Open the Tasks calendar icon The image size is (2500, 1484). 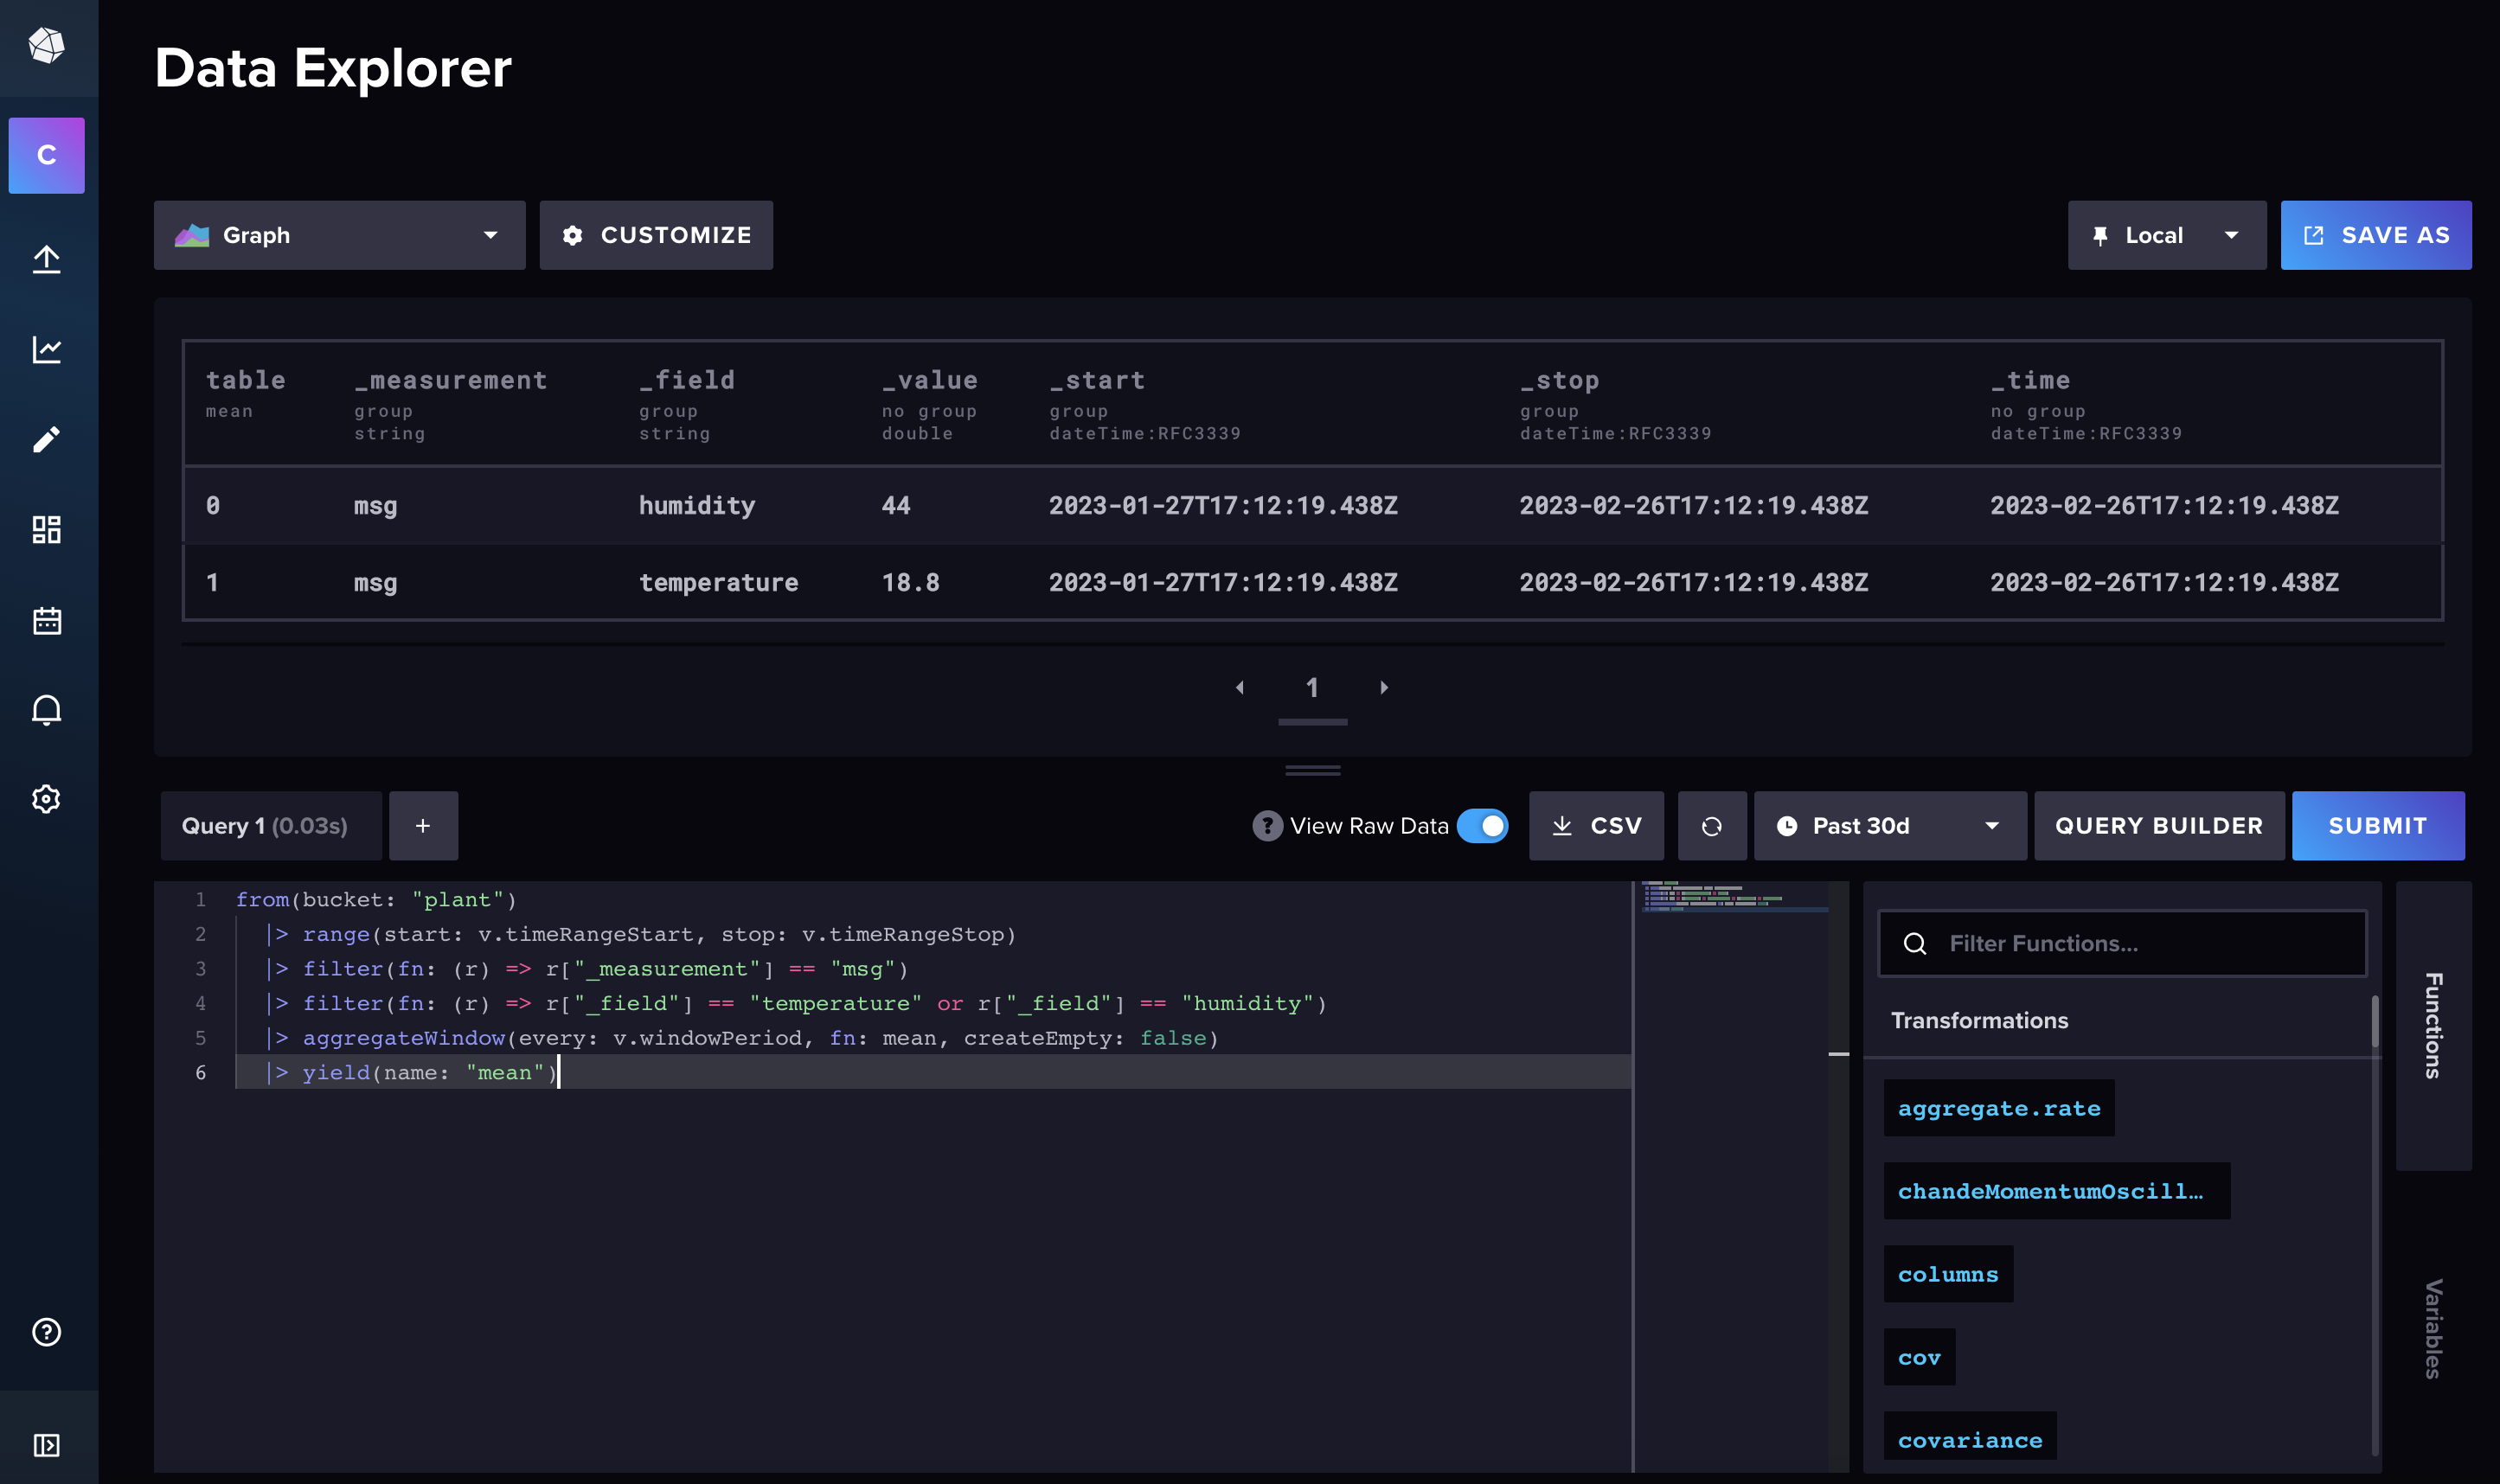click(47, 620)
